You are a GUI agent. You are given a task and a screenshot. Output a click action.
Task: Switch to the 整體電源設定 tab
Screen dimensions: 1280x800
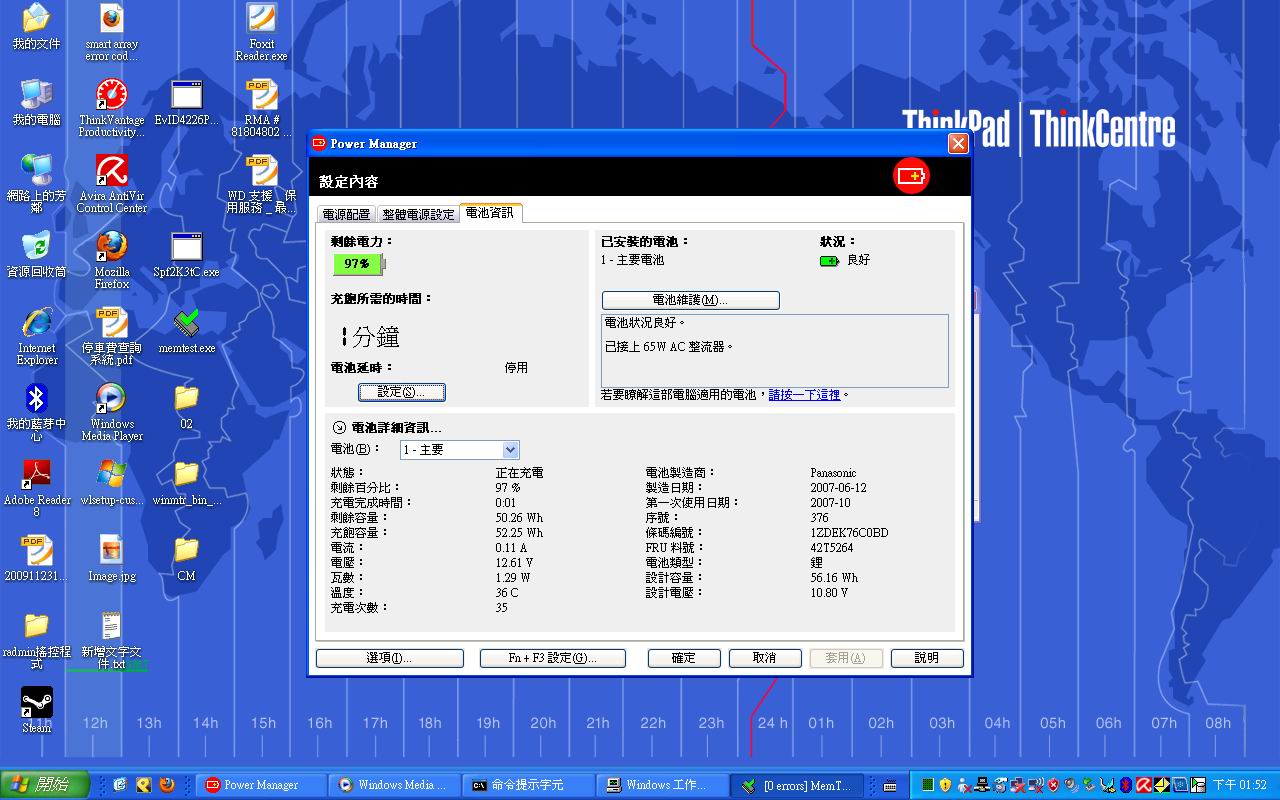(x=418, y=213)
